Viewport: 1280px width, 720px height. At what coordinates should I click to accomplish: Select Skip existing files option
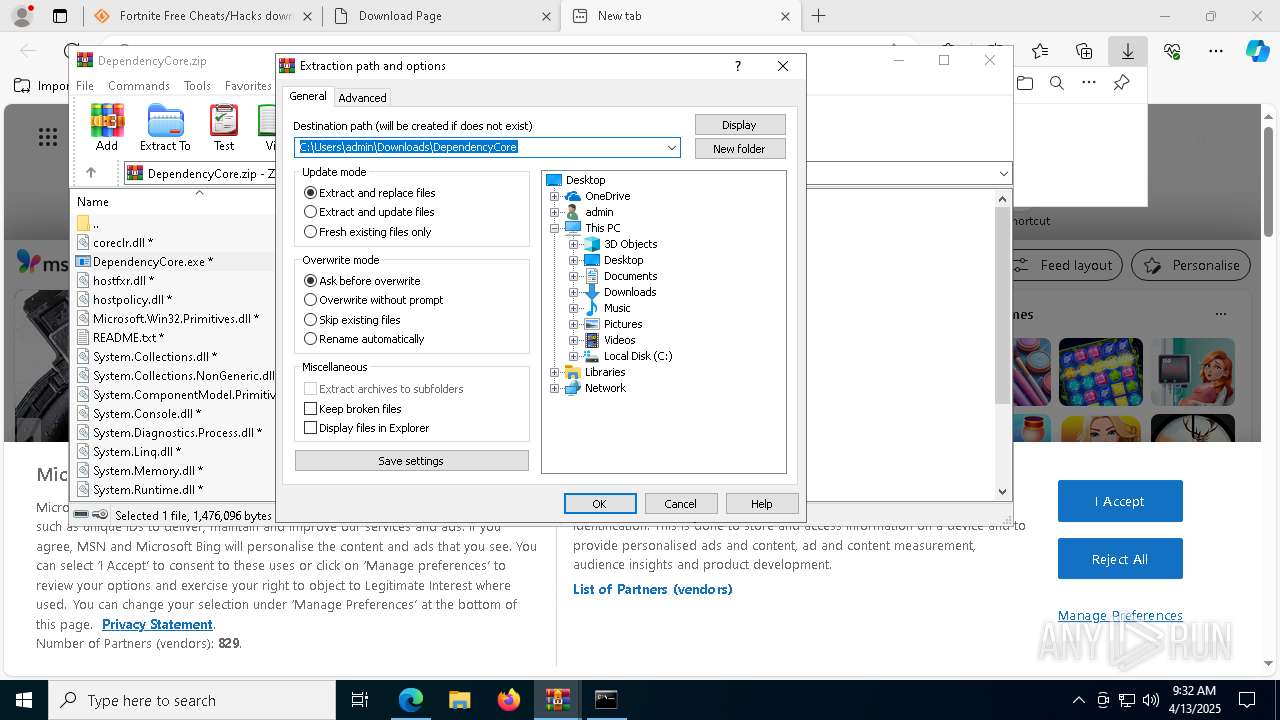tap(352, 320)
